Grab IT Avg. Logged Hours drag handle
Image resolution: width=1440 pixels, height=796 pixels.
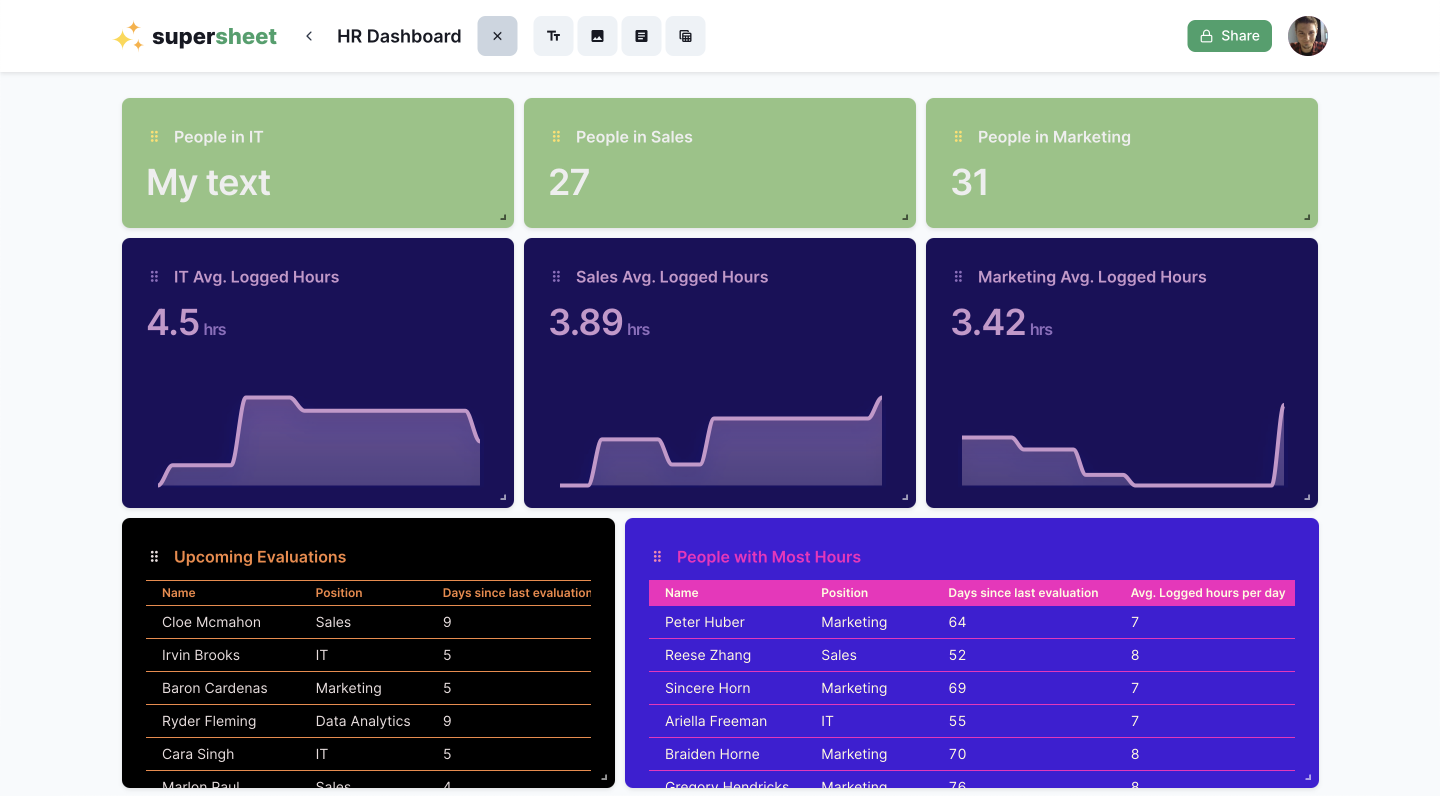154,277
